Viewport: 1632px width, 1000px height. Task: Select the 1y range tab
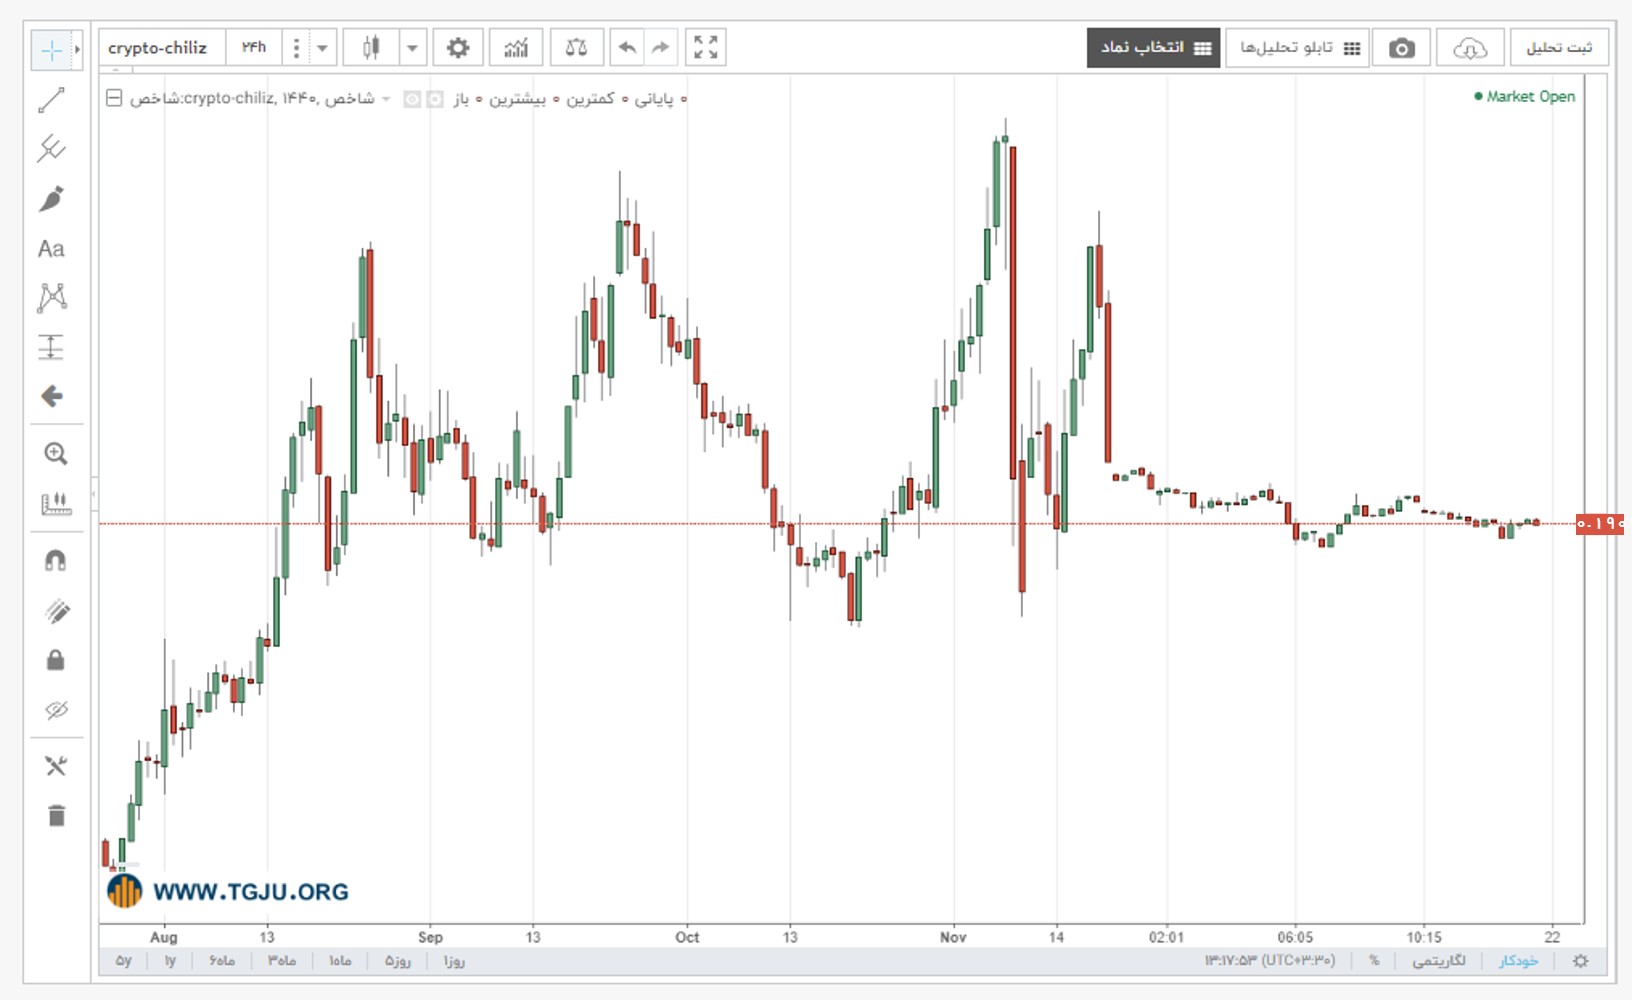tap(170, 961)
